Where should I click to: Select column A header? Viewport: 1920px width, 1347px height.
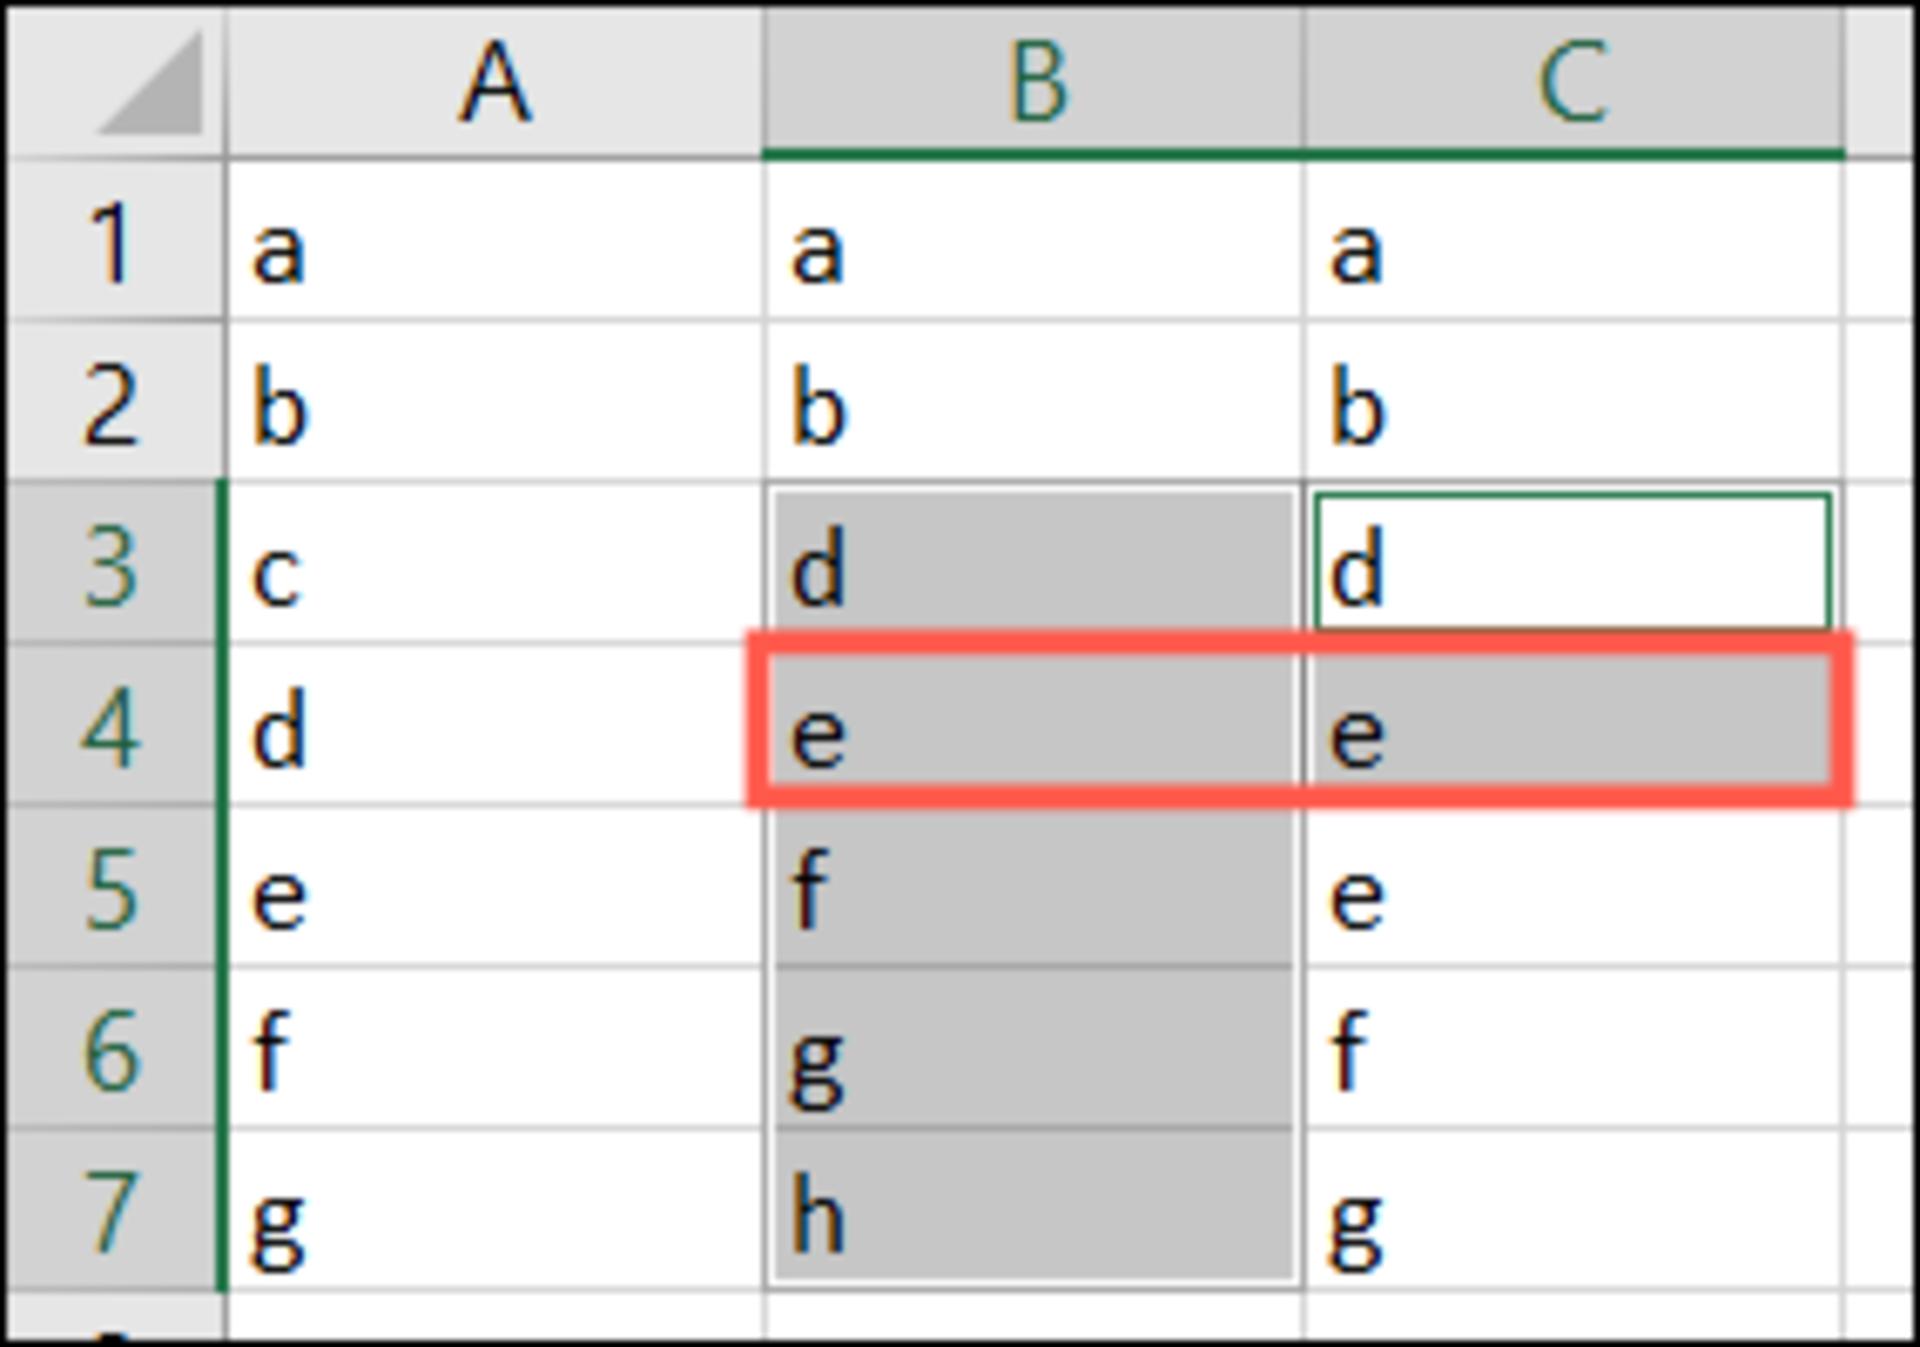pos(495,82)
